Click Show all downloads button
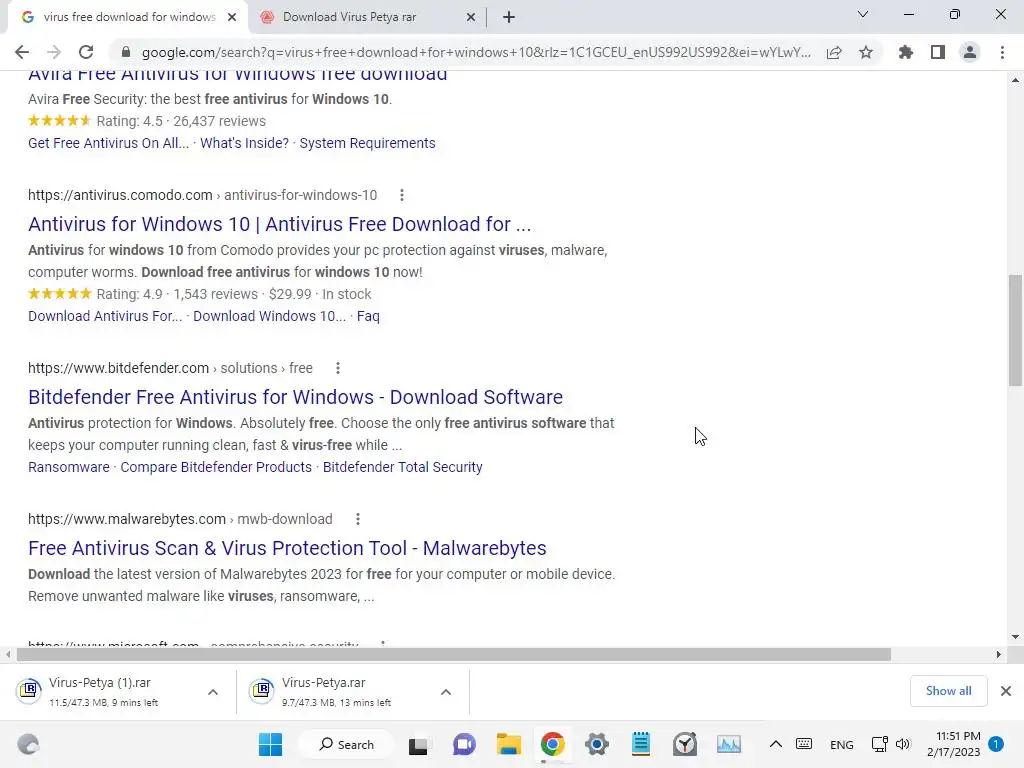 click(948, 691)
